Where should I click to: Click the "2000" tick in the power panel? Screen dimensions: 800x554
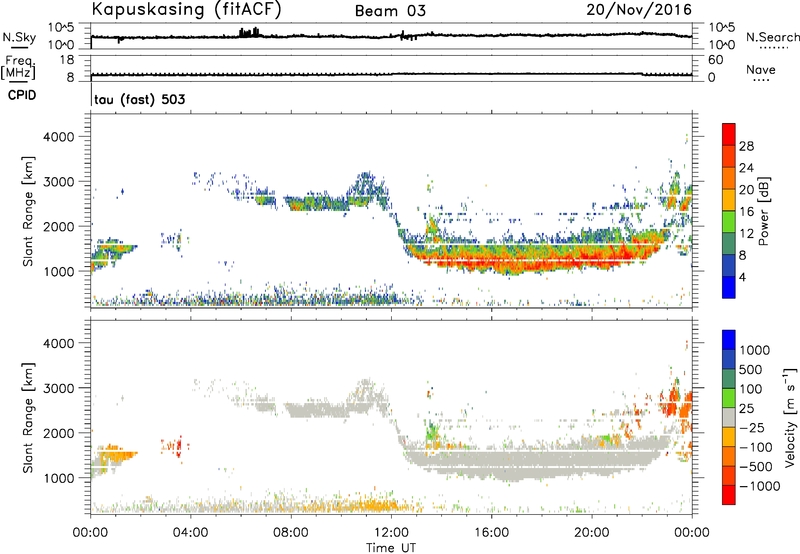coord(58,226)
